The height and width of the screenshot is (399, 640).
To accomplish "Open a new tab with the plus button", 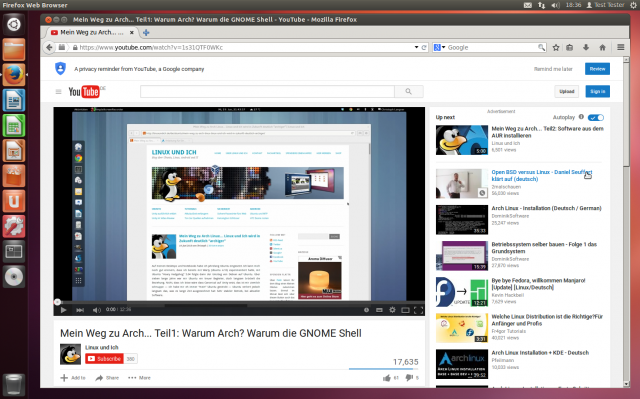I will 146,32.
